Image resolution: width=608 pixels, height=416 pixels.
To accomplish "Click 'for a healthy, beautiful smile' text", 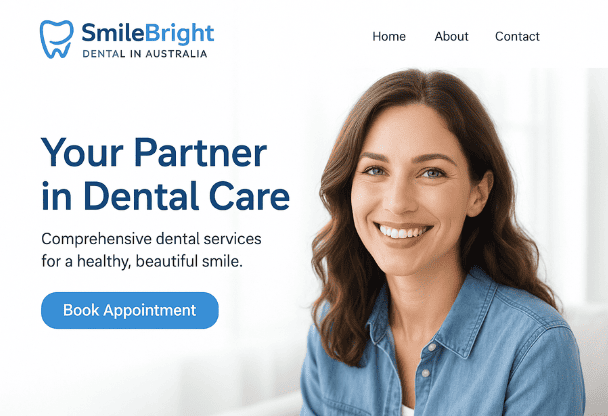I will tap(142, 261).
